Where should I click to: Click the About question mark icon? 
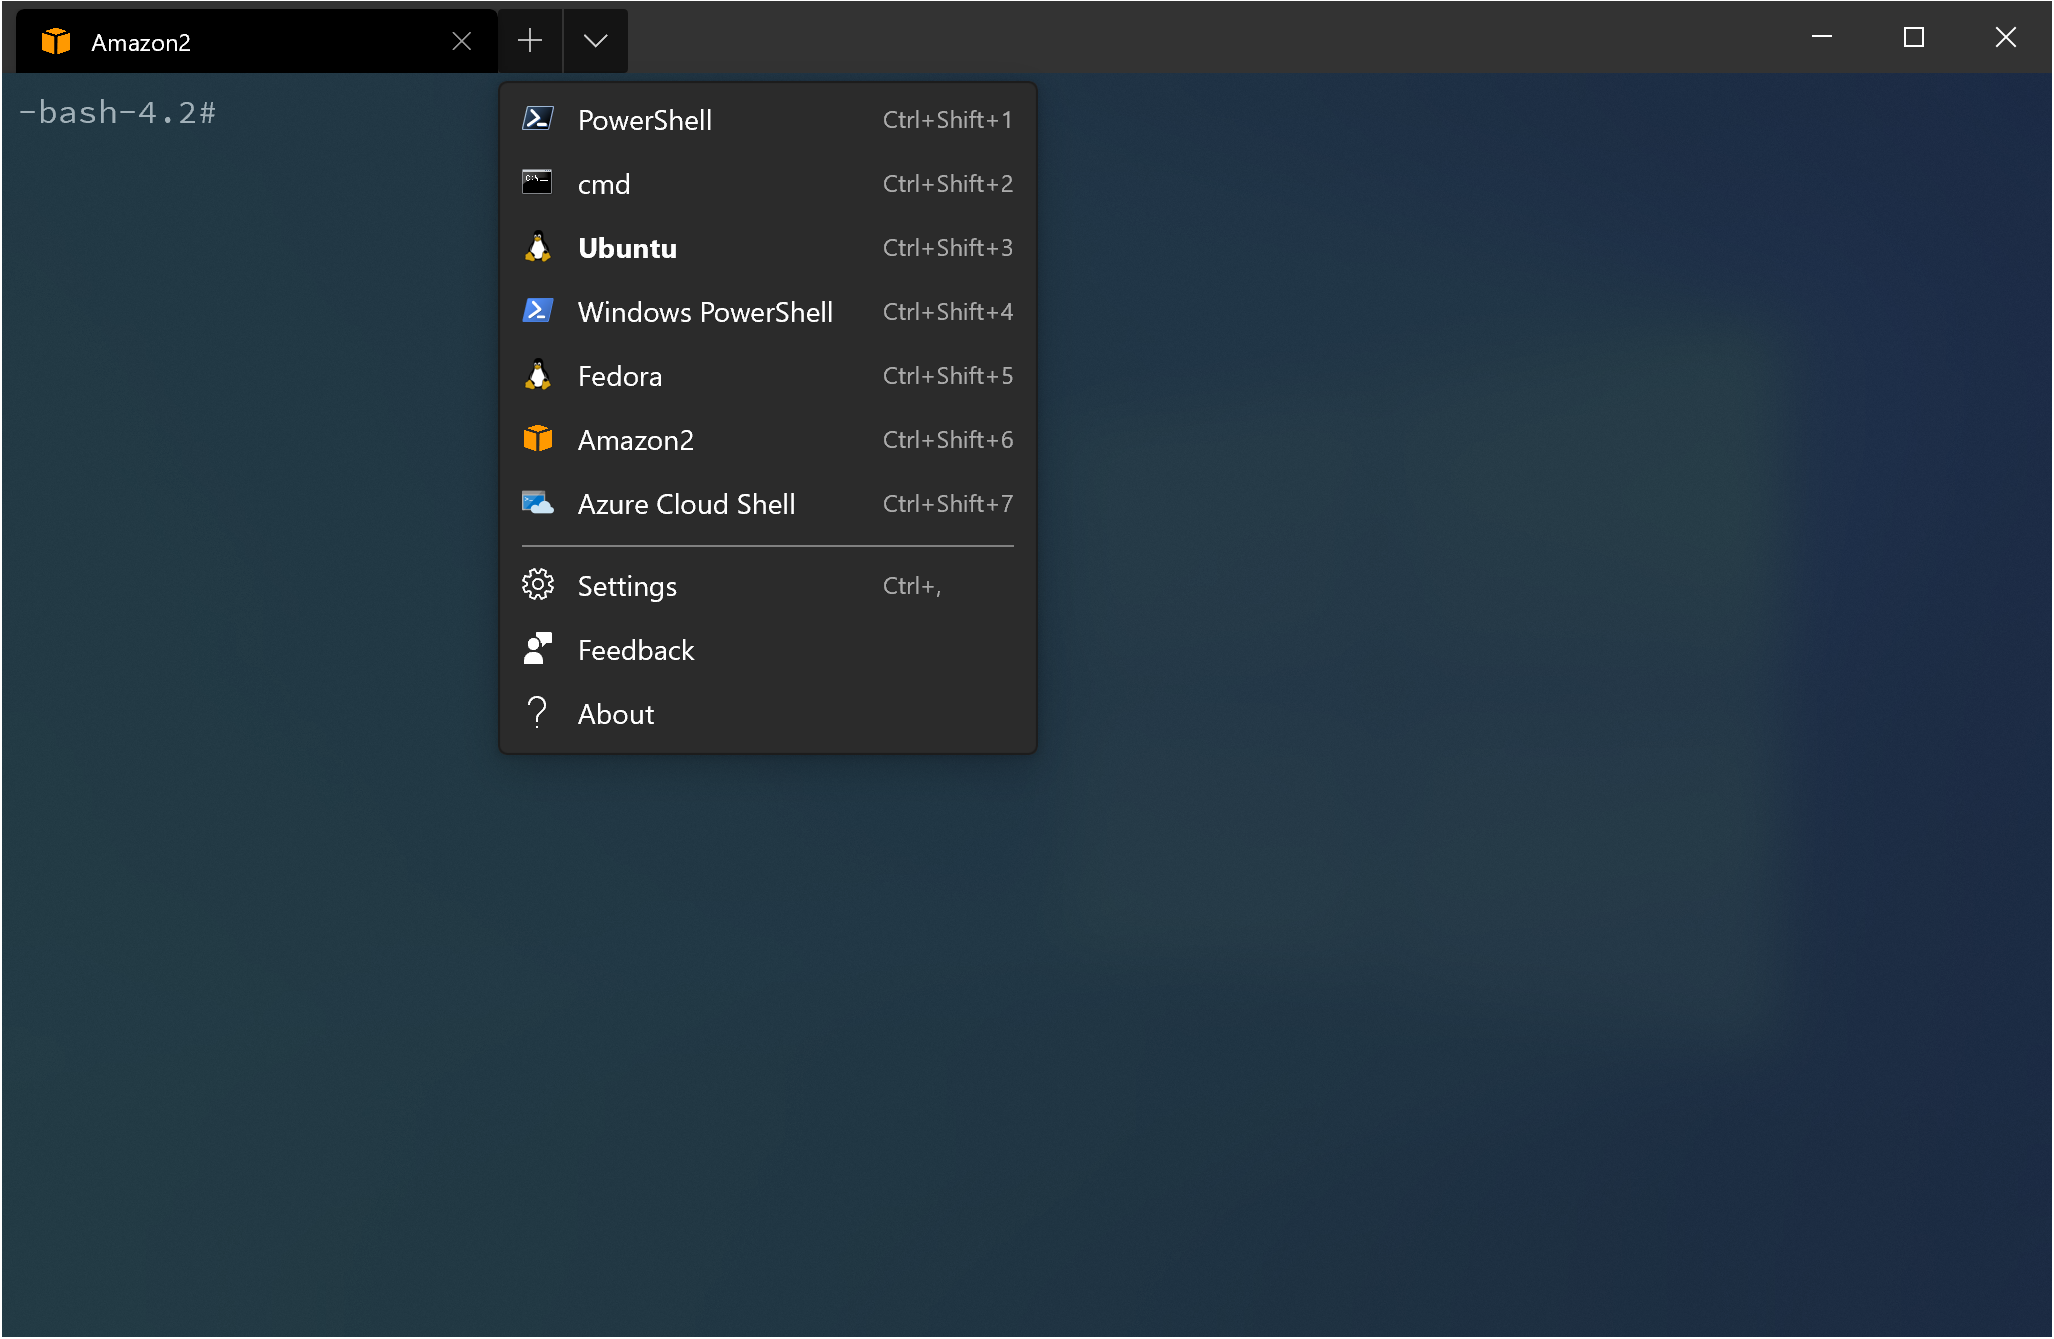537,713
